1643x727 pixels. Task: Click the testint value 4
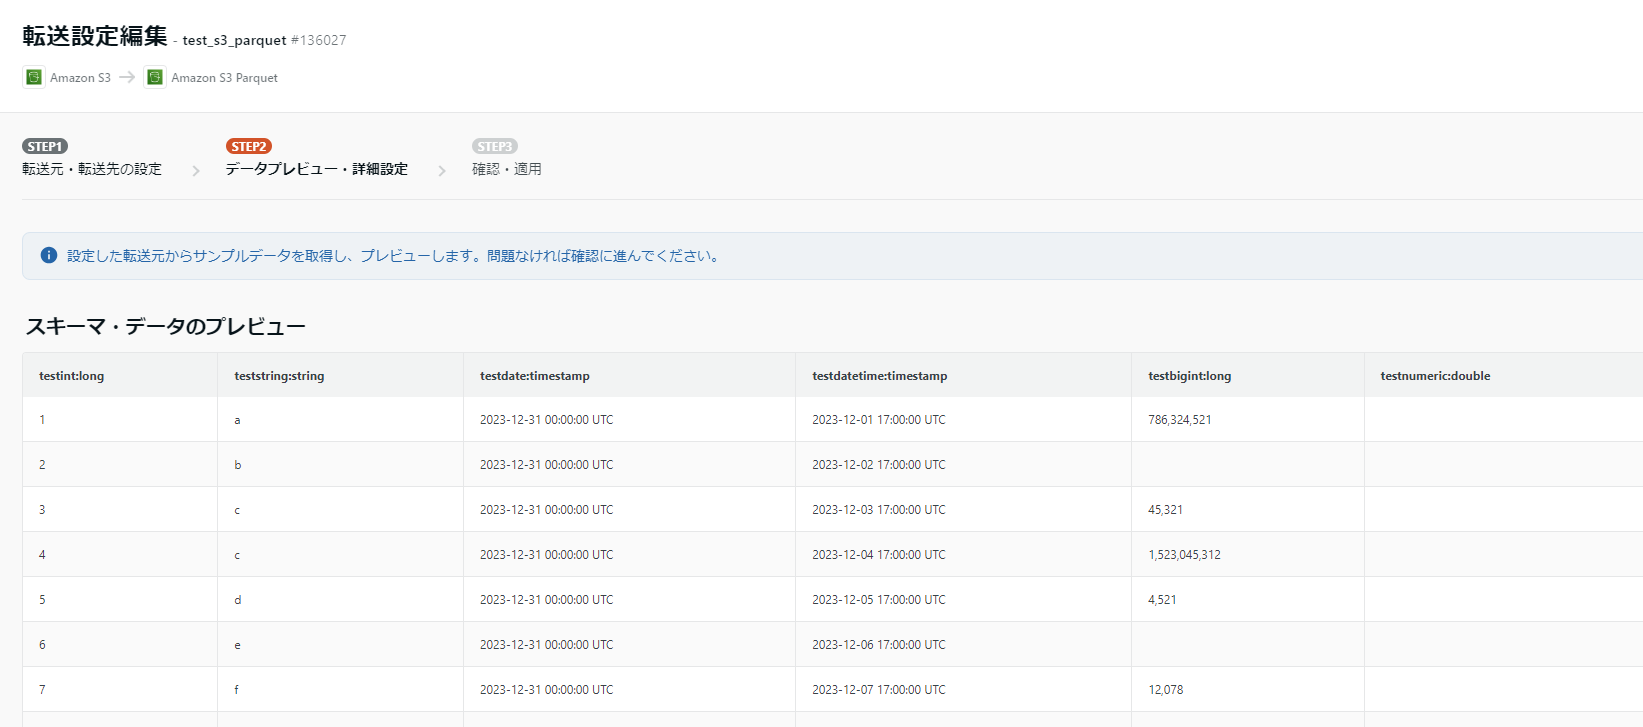[42, 555]
